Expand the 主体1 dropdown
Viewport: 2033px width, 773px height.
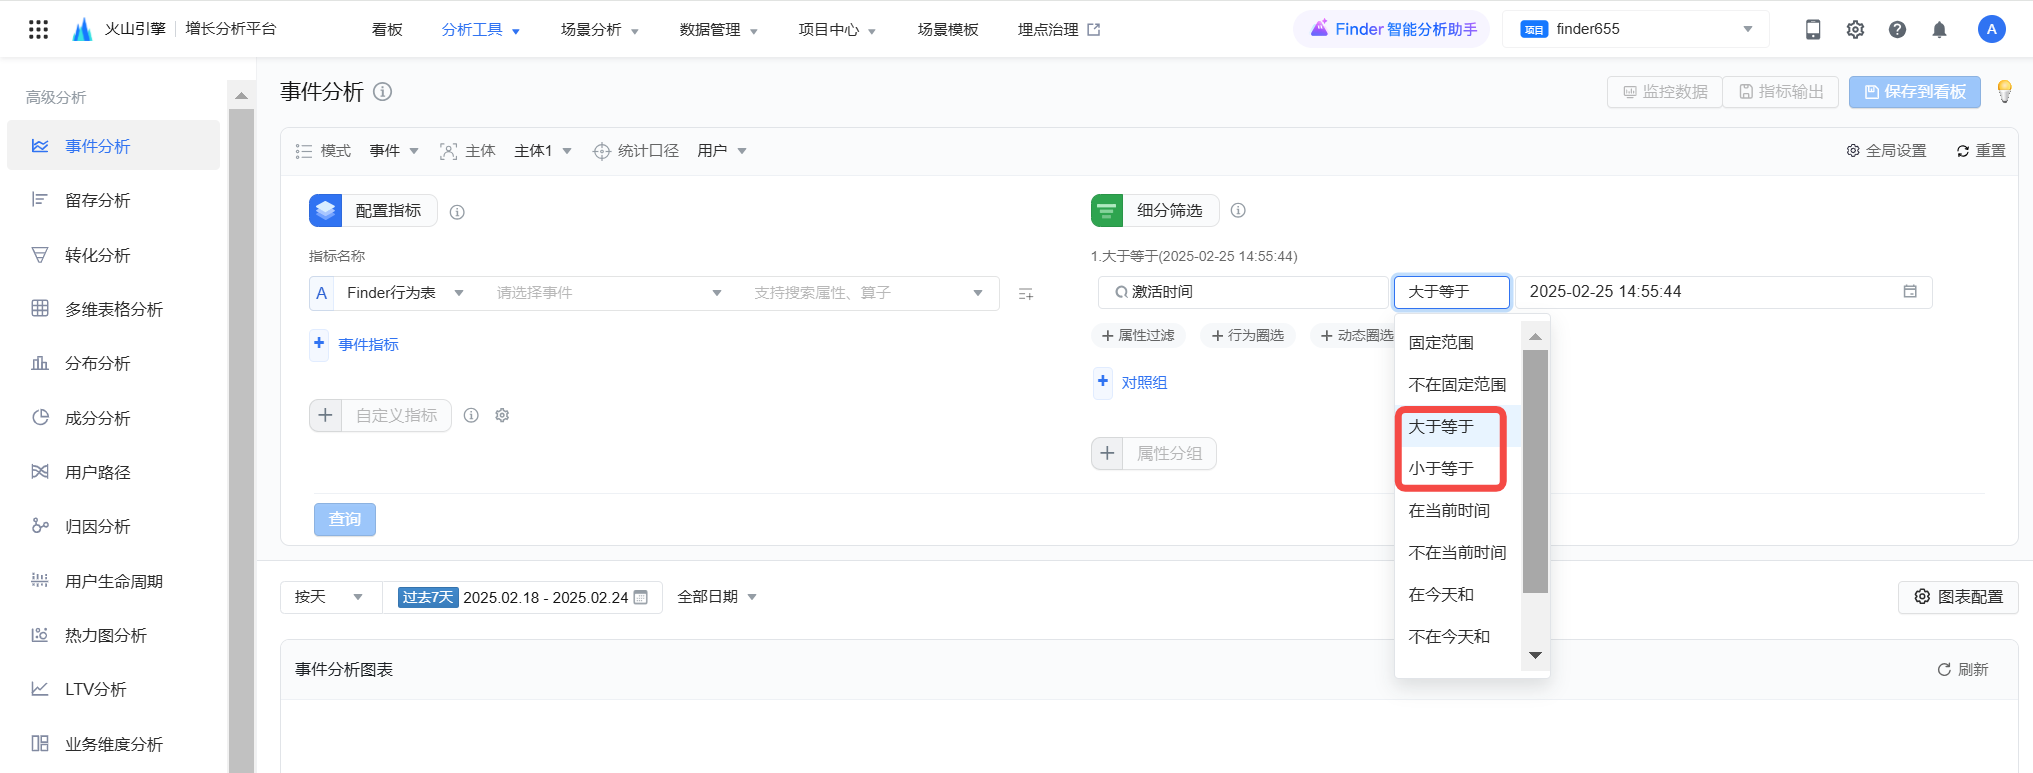click(x=543, y=151)
